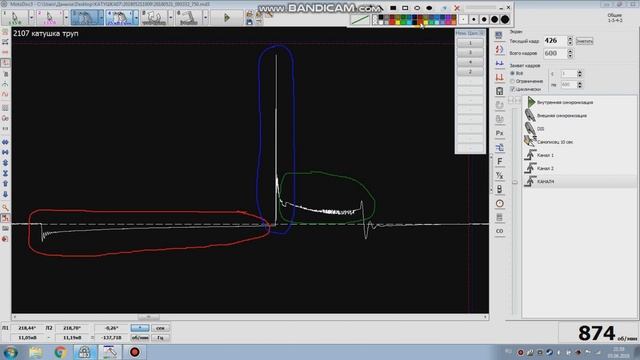Select 'Внутренняя синхронизация' trigger option
The width and height of the screenshot is (640, 360).
pyautogui.click(x=565, y=102)
